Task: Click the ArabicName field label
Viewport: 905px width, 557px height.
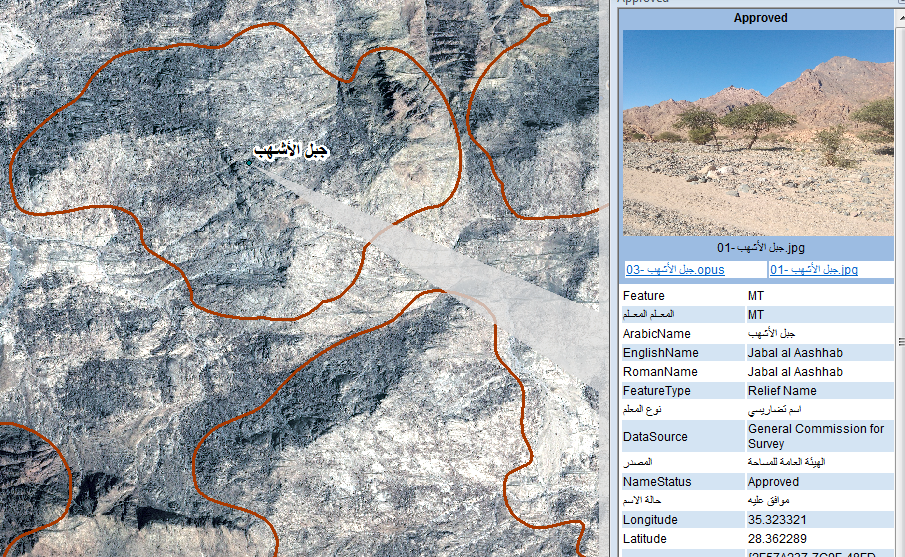Action: pyautogui.click(x=656, y=334)
